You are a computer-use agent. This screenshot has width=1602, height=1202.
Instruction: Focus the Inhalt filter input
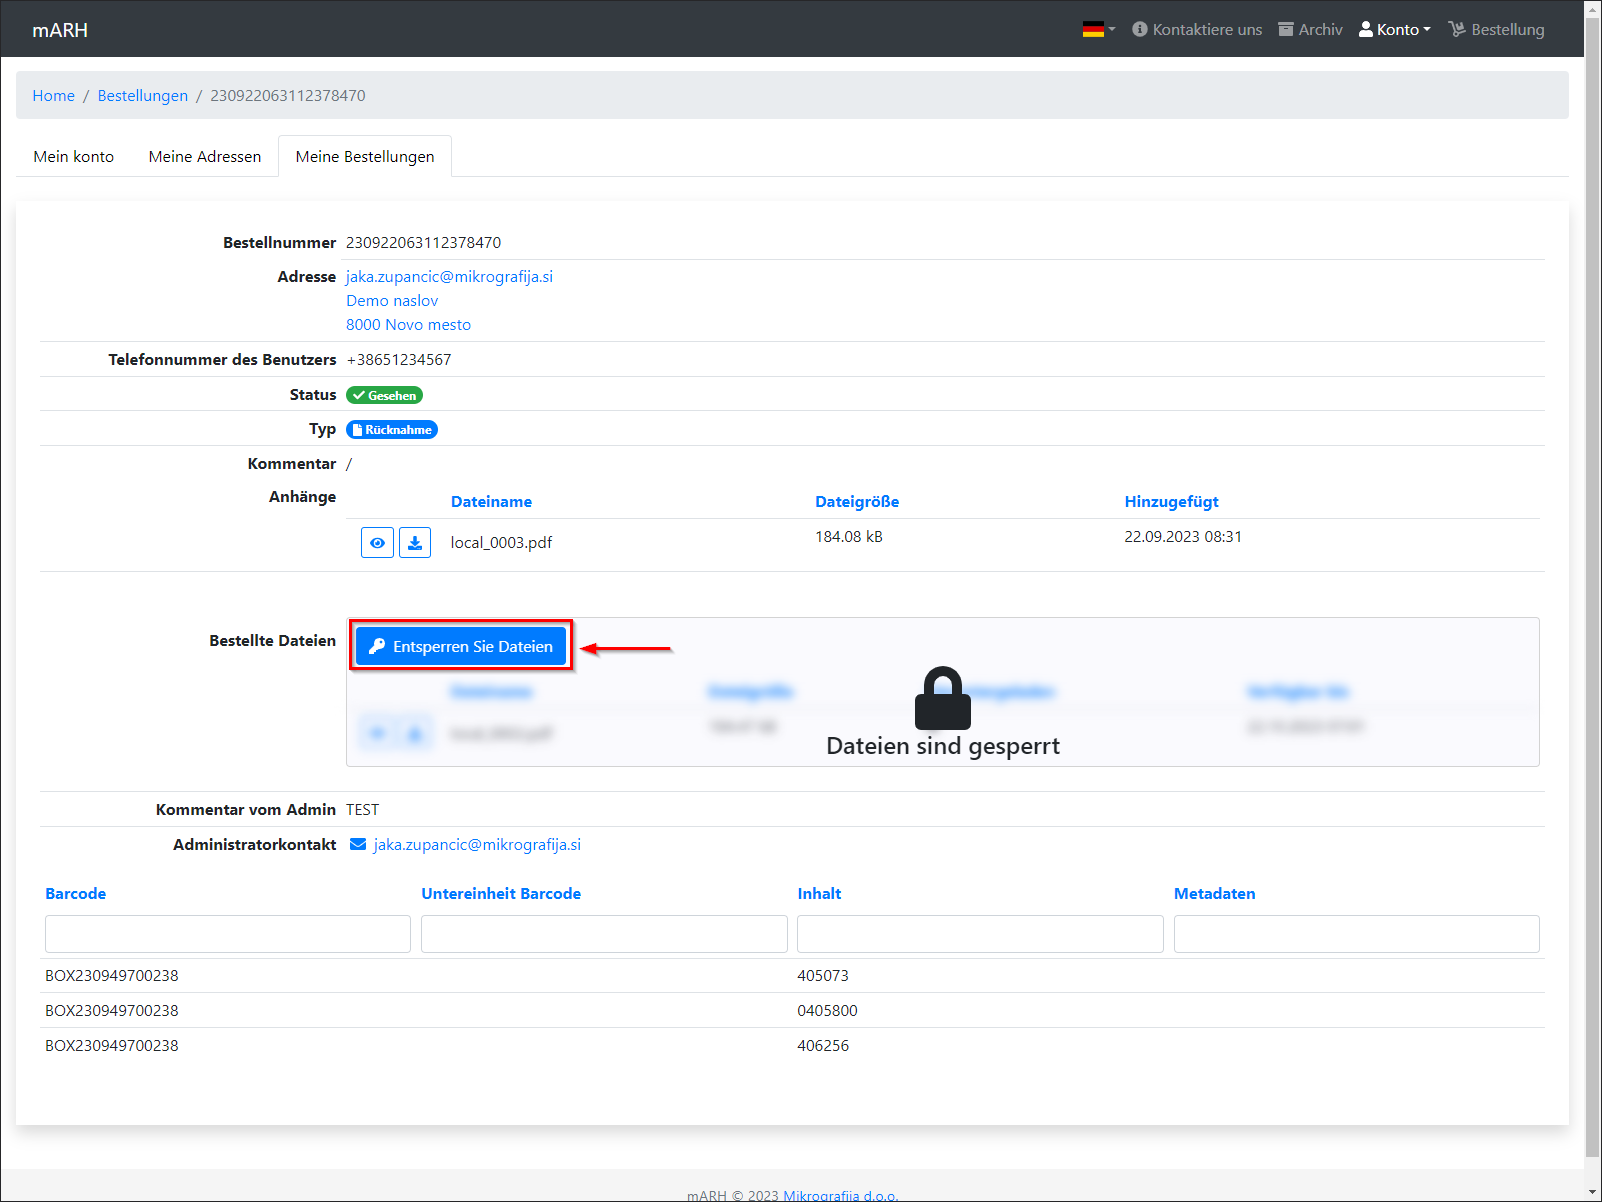tap(980, 934)
